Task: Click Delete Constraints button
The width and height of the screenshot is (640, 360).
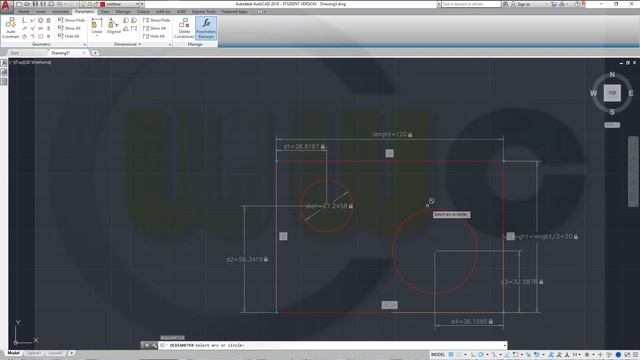Action: pos(184,28)
